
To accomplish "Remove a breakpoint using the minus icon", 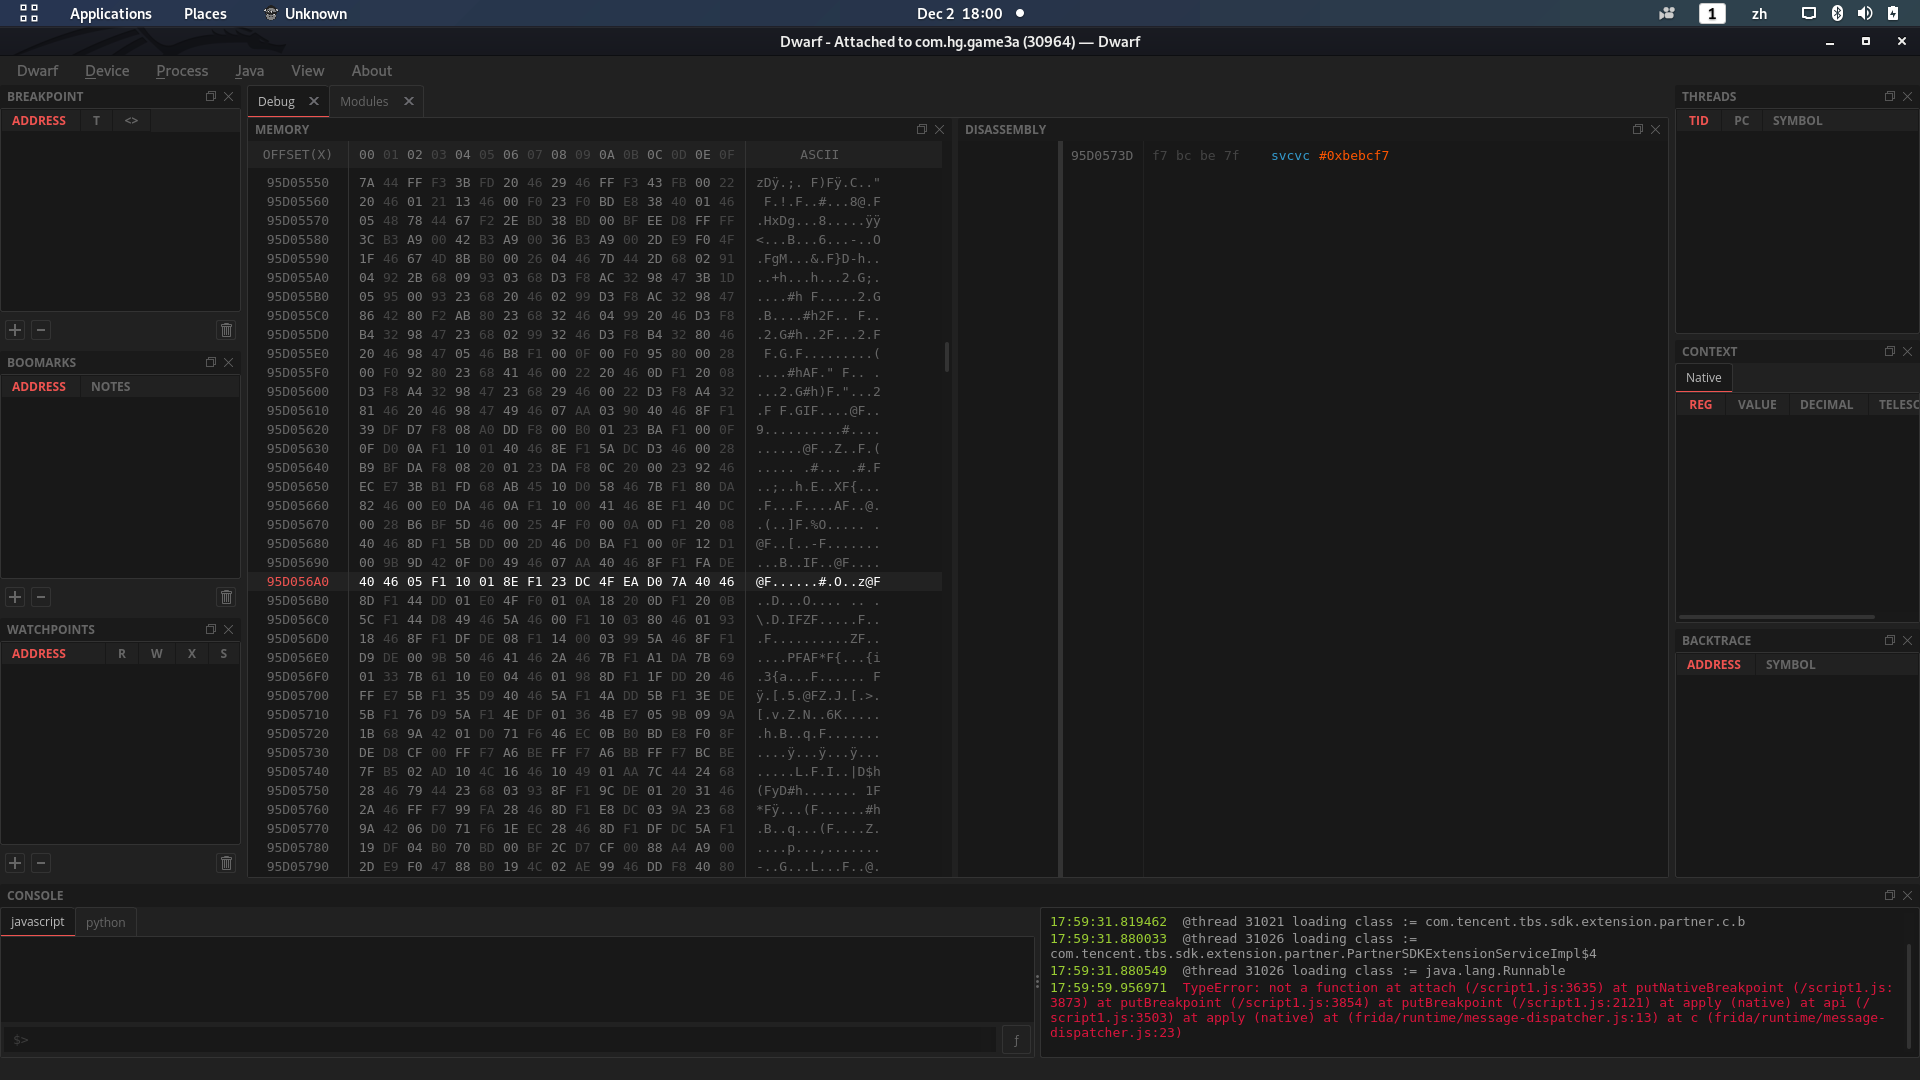I will [x=41, y=329].
